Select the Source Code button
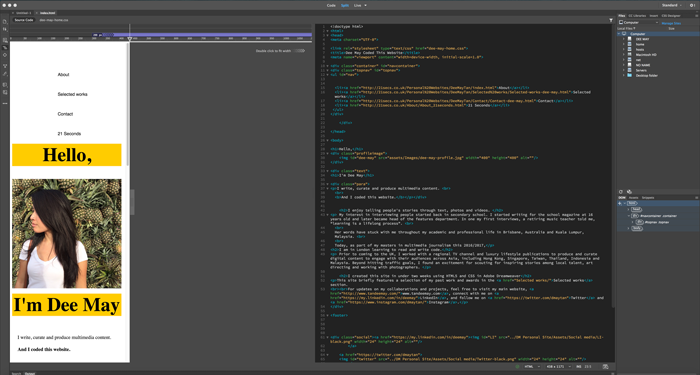Viewport: 700px width, 375px height. click(x=24, y=20)
